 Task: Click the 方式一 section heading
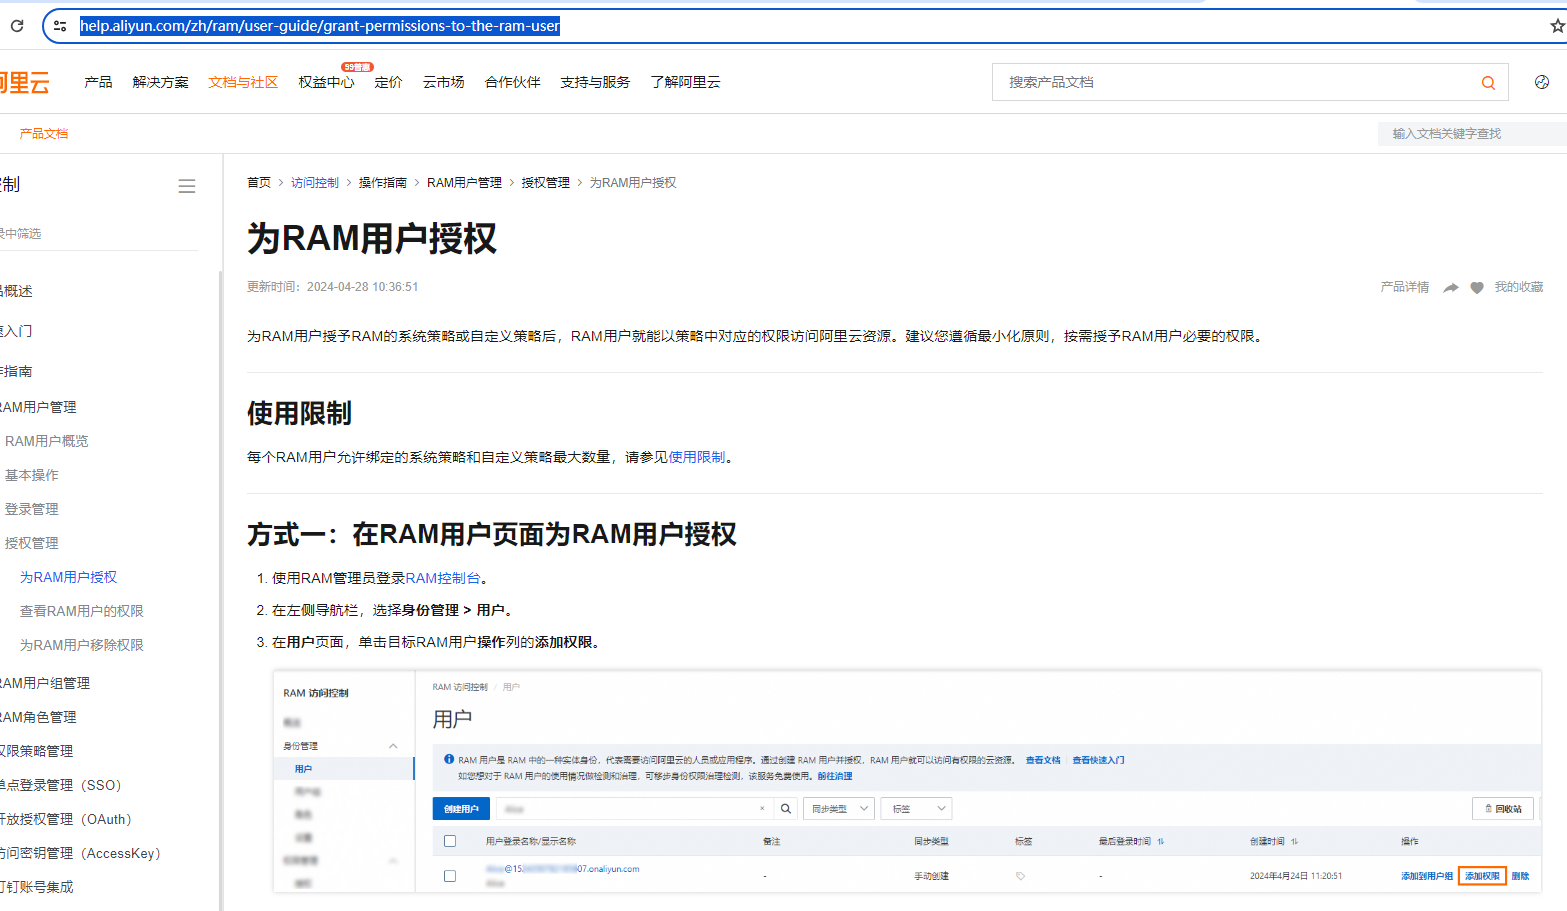tap(492, 534)
